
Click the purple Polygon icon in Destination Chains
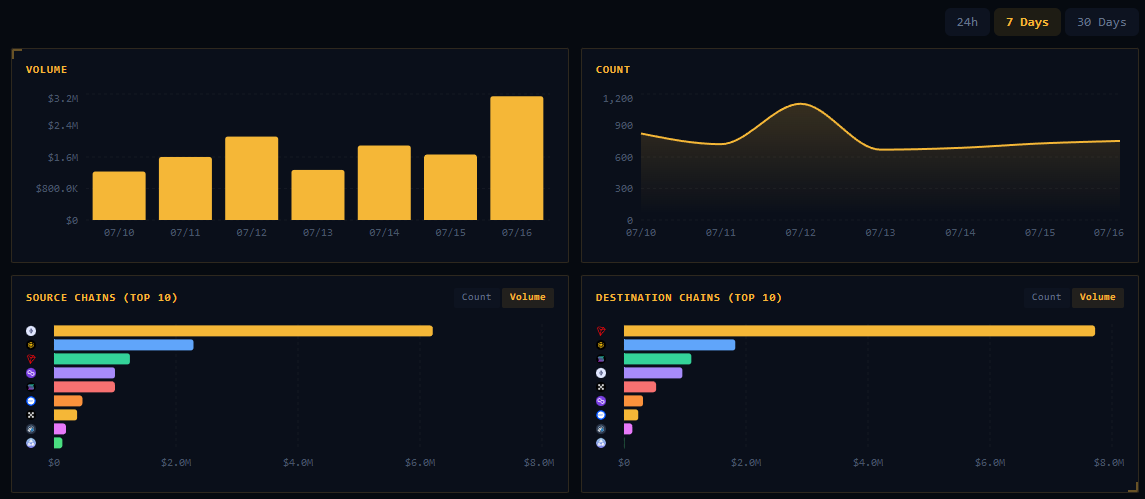(x=601, y=401)
